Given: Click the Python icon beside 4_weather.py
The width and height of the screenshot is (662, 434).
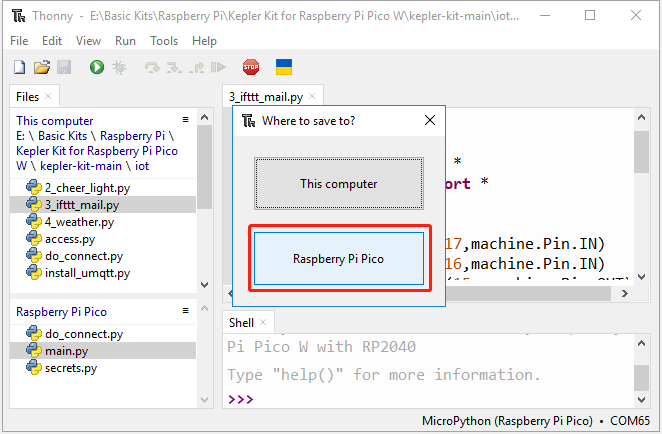Looking at the screenshot, I should [33, 221].
